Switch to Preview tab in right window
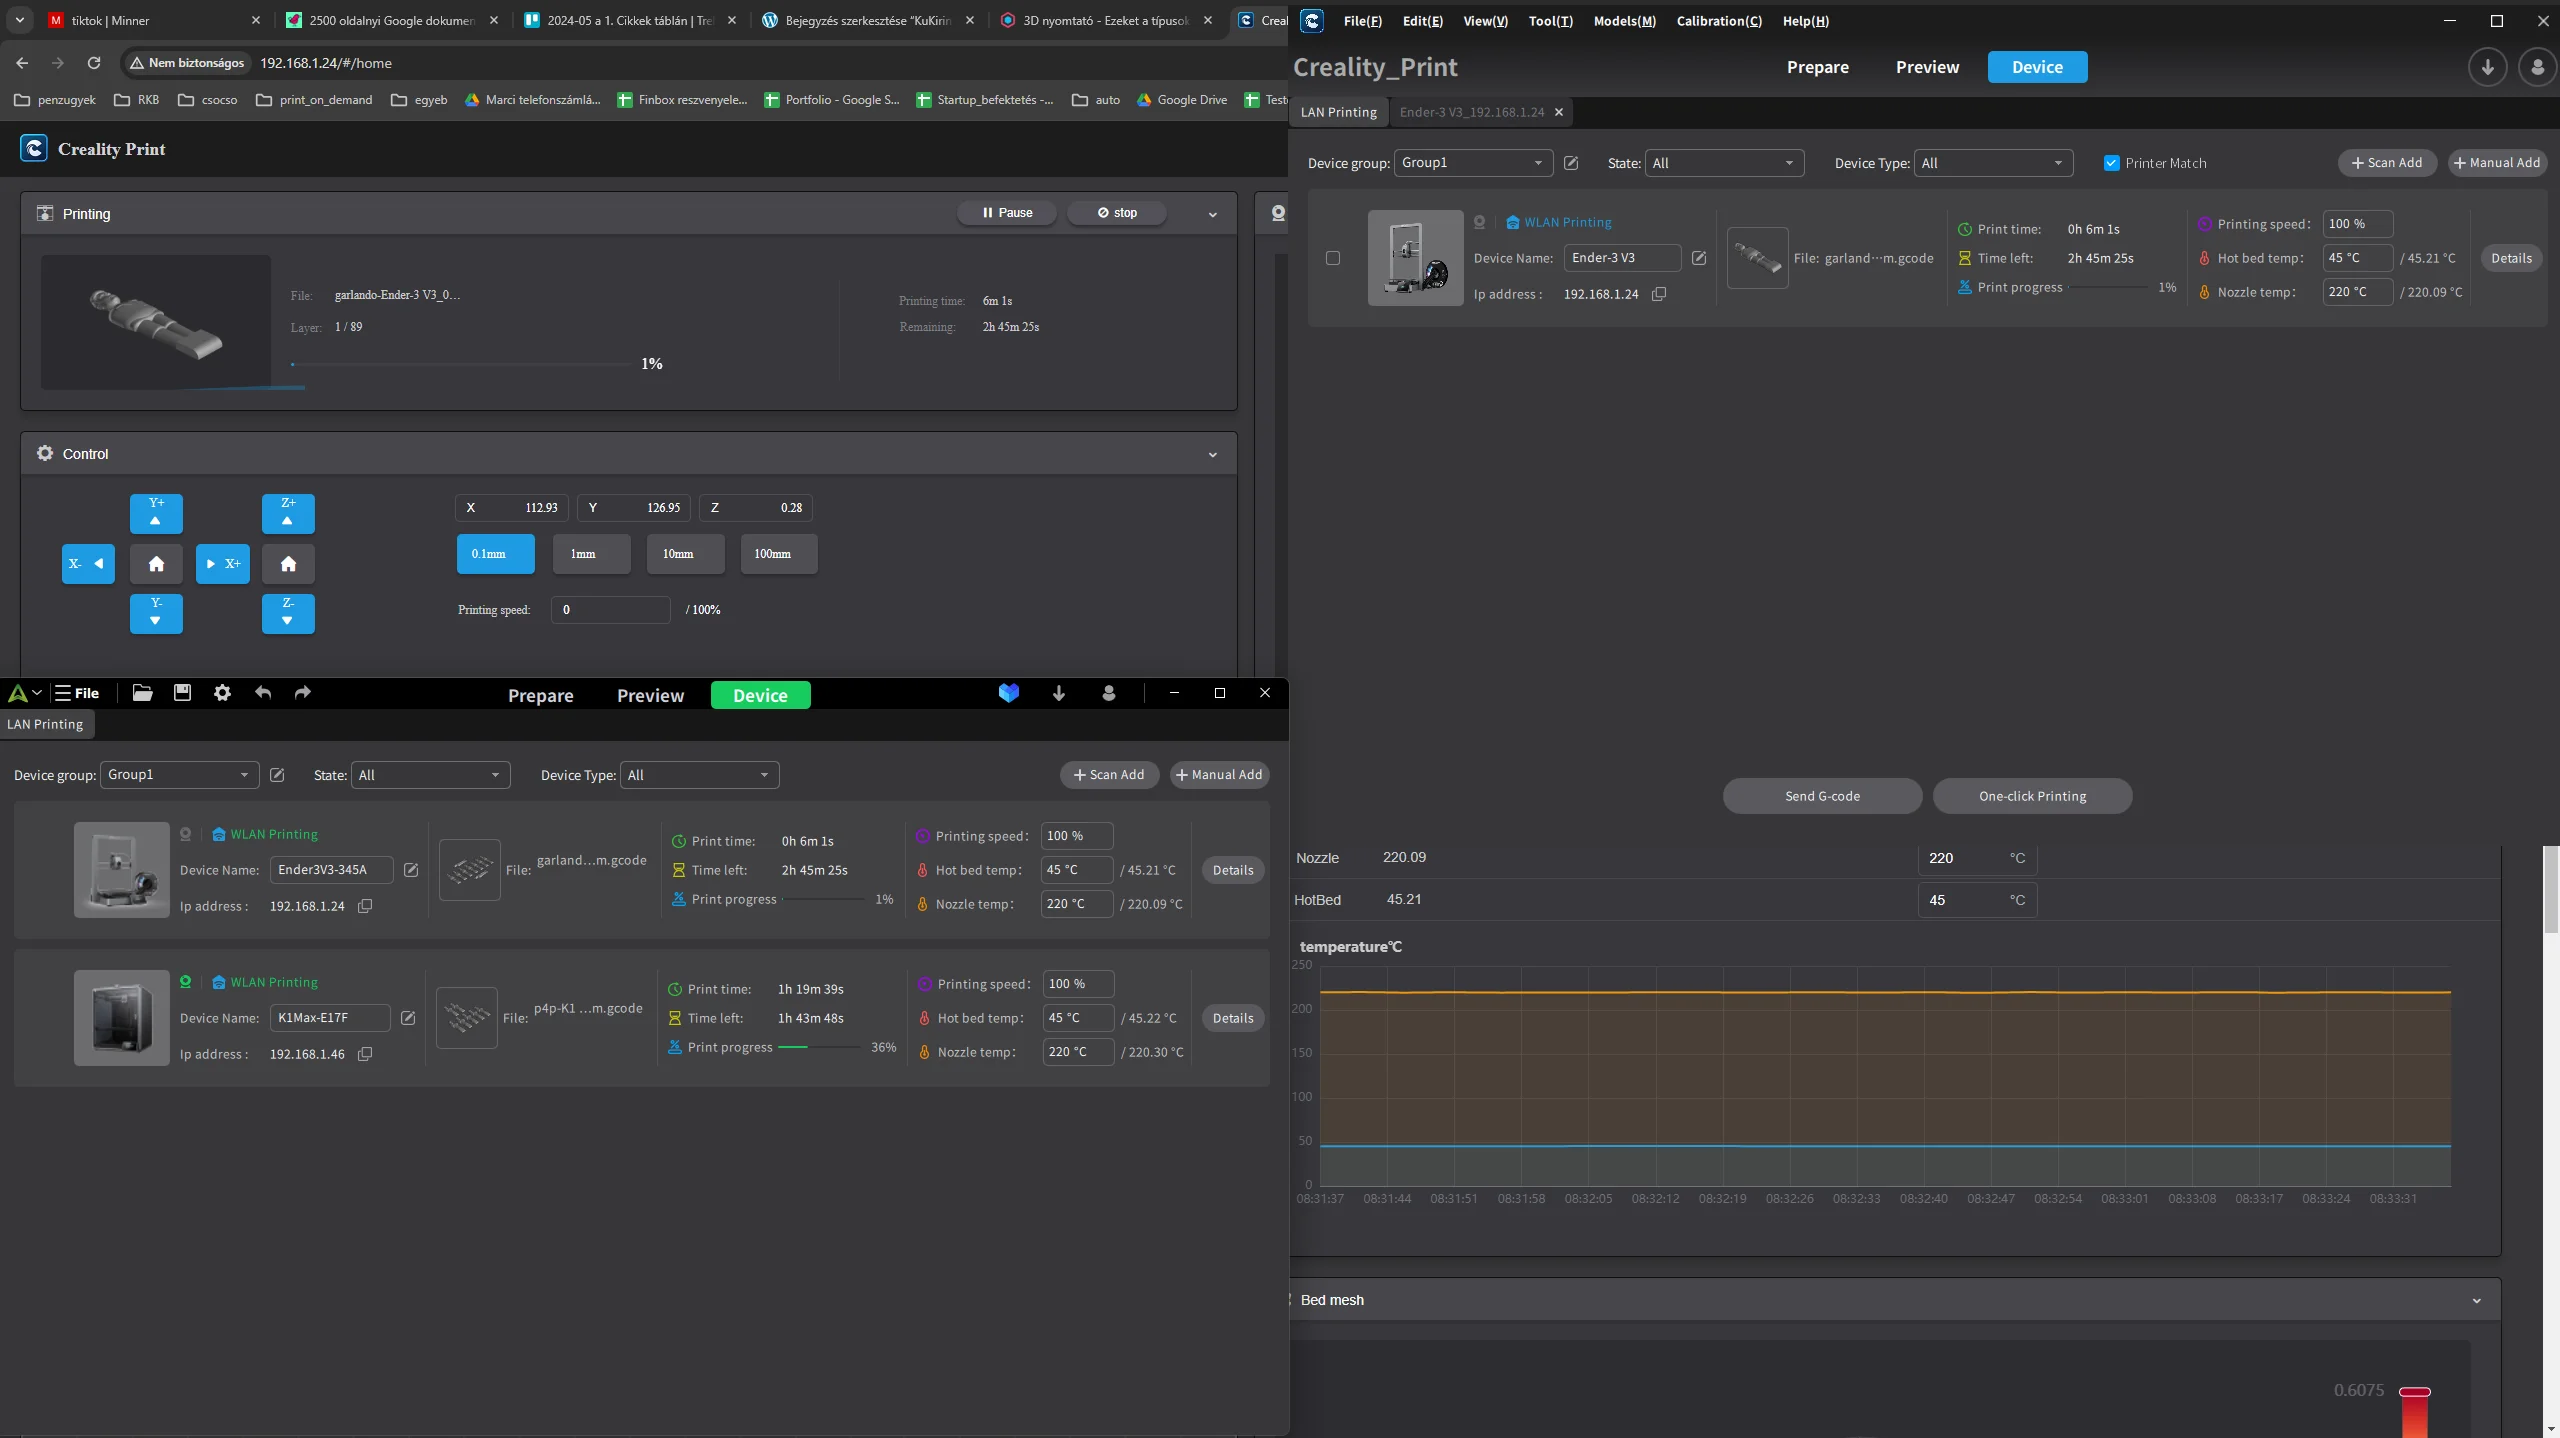2560x1438 pixels. (x=1926, y=67)
